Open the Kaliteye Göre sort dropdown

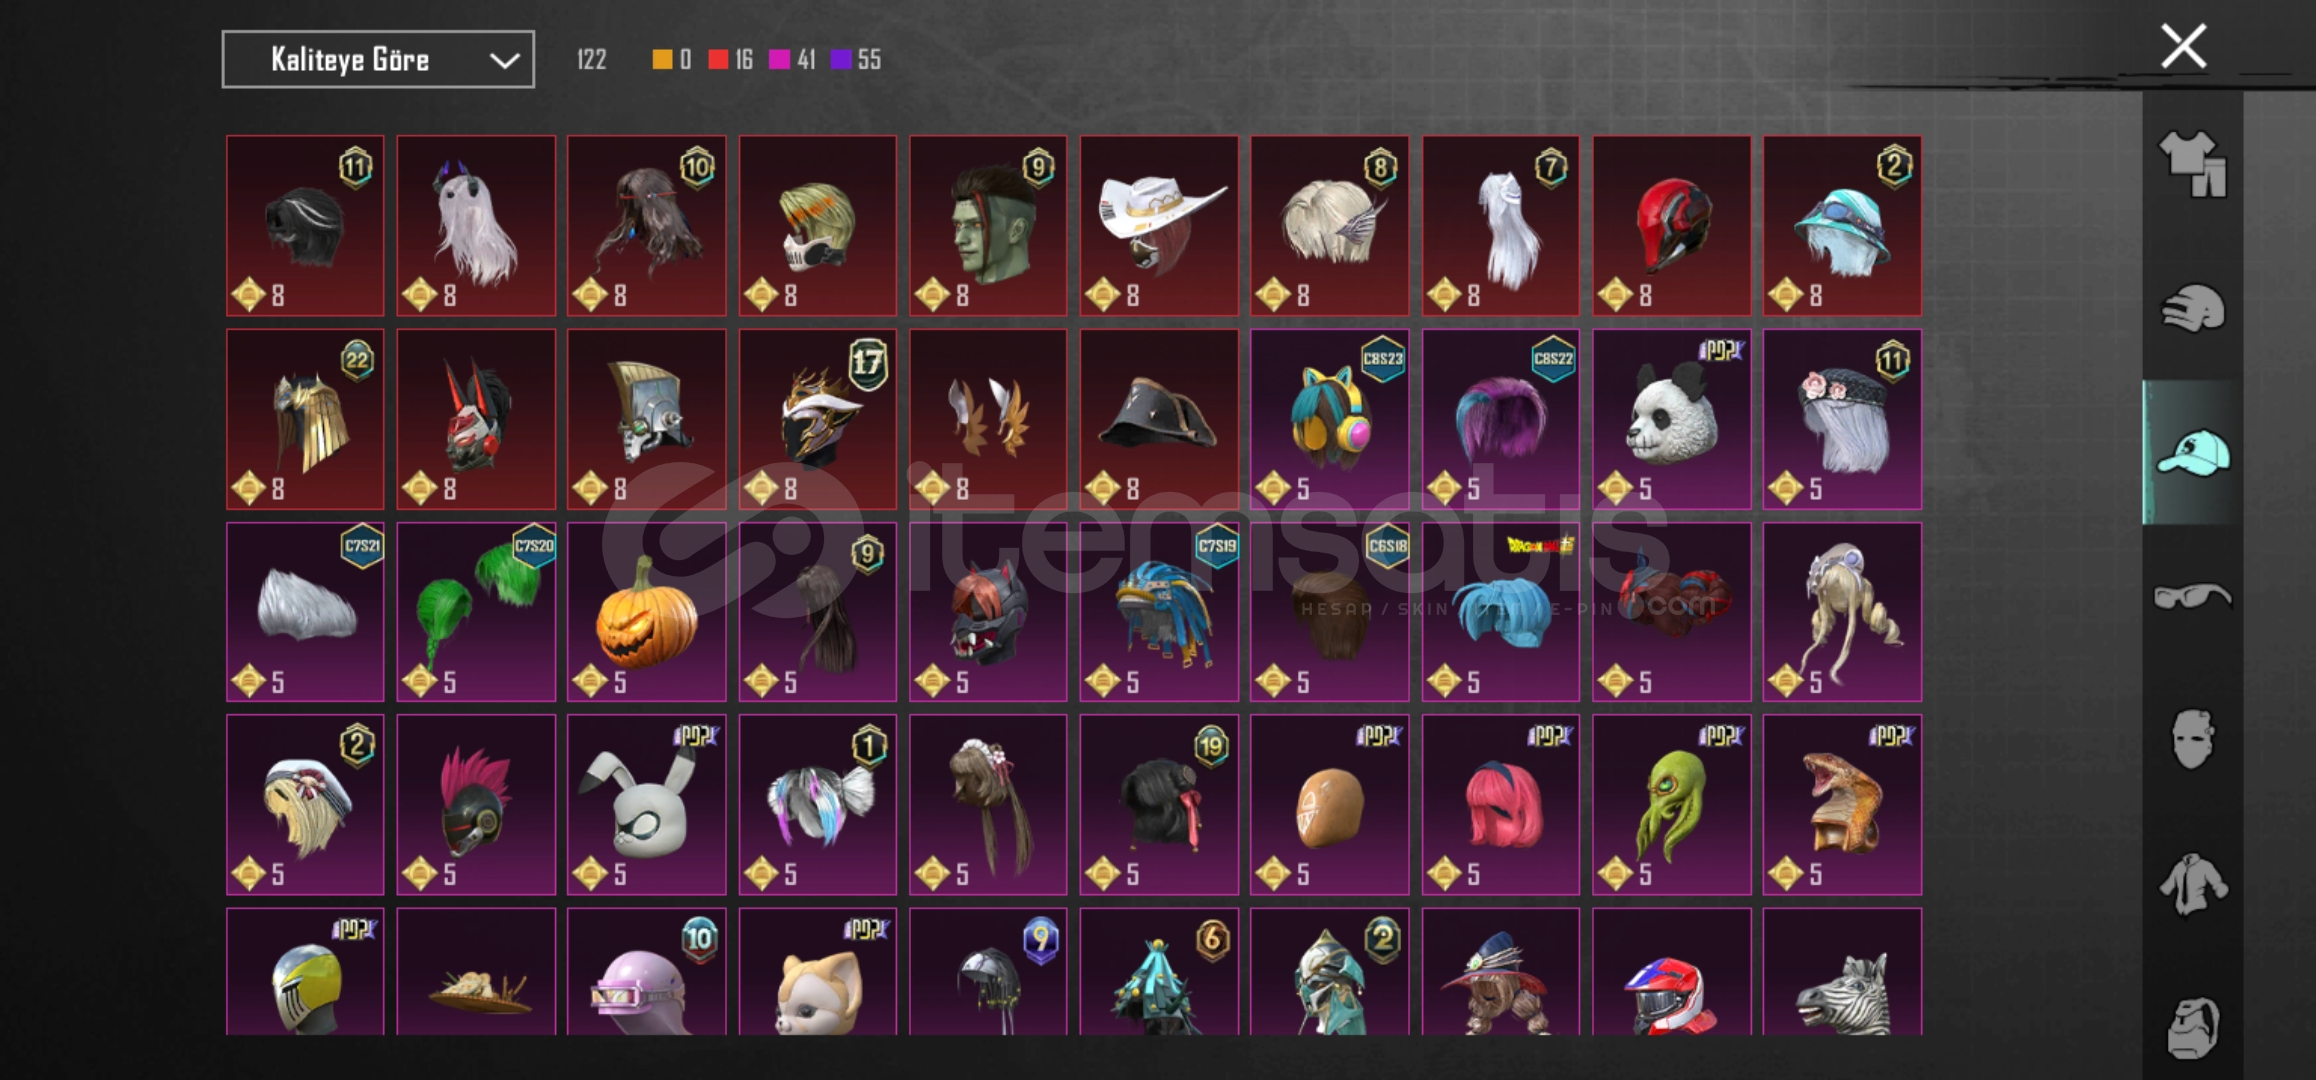(378, 60)
